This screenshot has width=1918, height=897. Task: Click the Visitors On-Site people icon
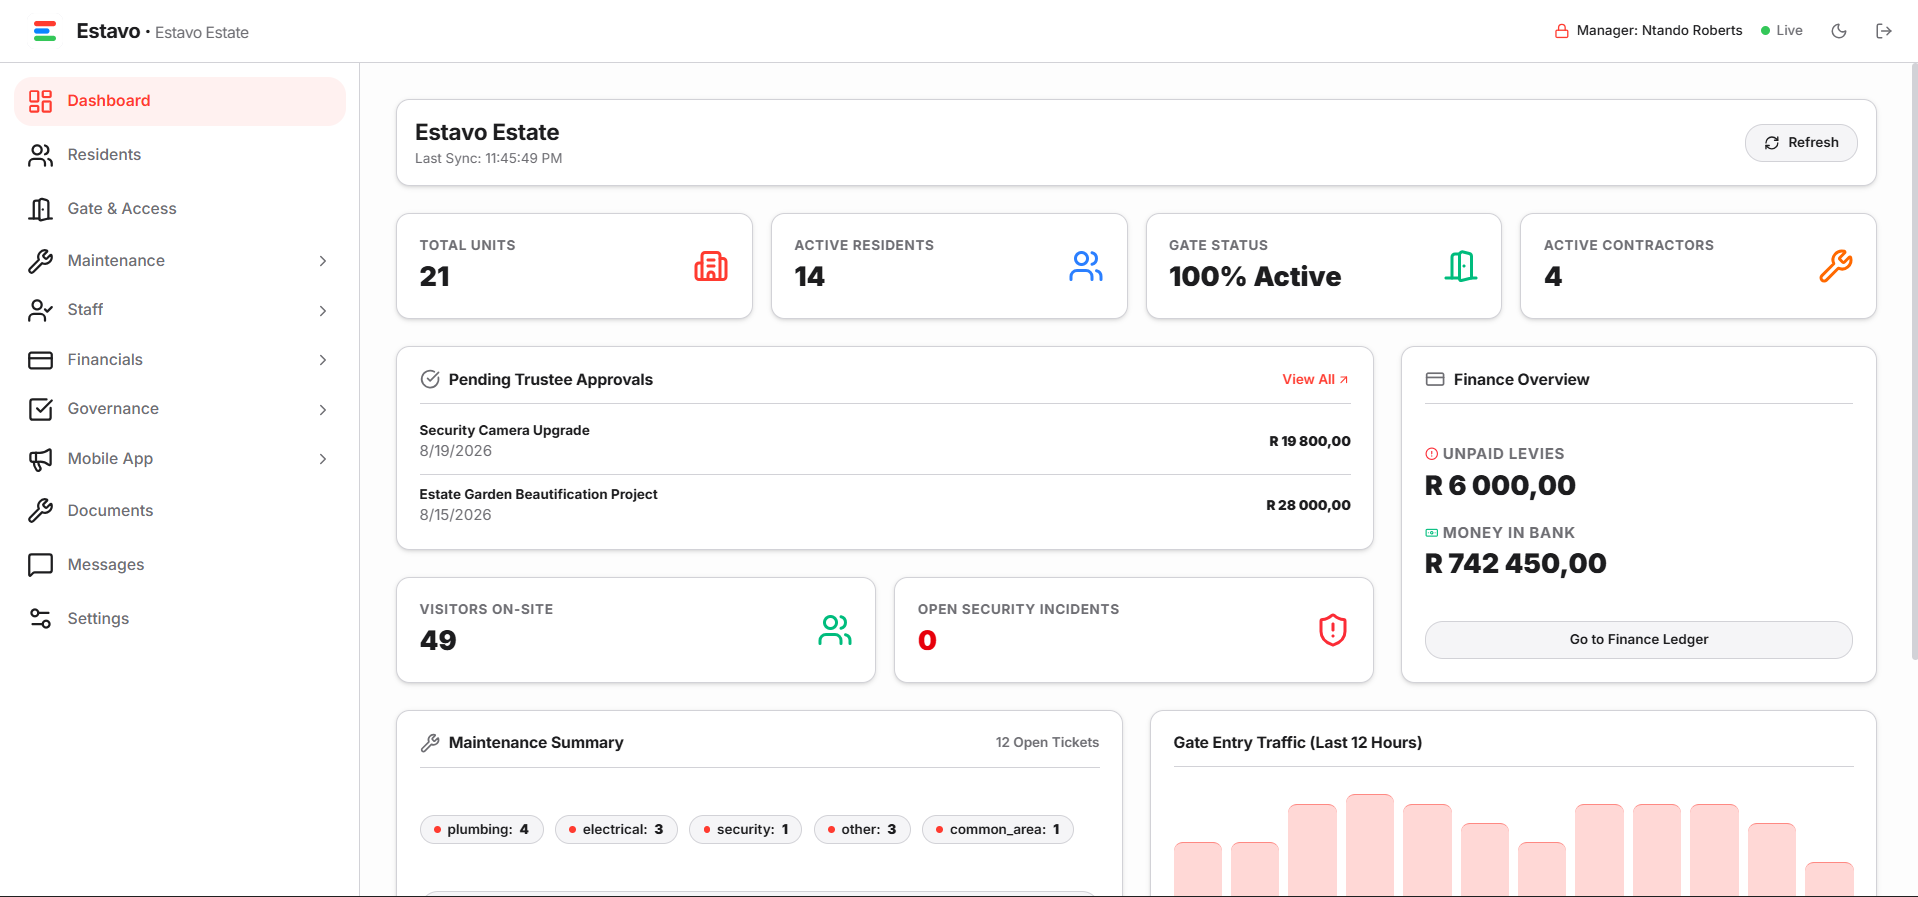click(x=835, y=630)
